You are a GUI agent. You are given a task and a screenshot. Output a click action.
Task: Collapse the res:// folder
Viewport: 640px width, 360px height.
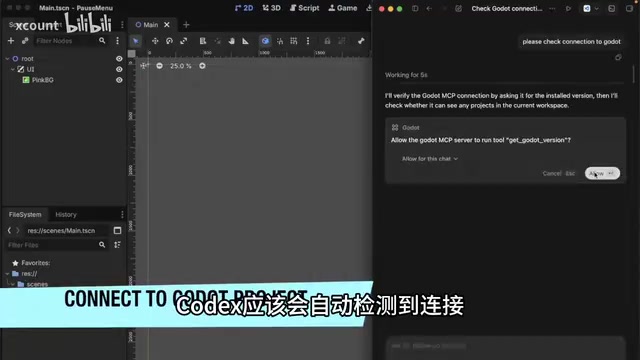[x=7, y=274]
